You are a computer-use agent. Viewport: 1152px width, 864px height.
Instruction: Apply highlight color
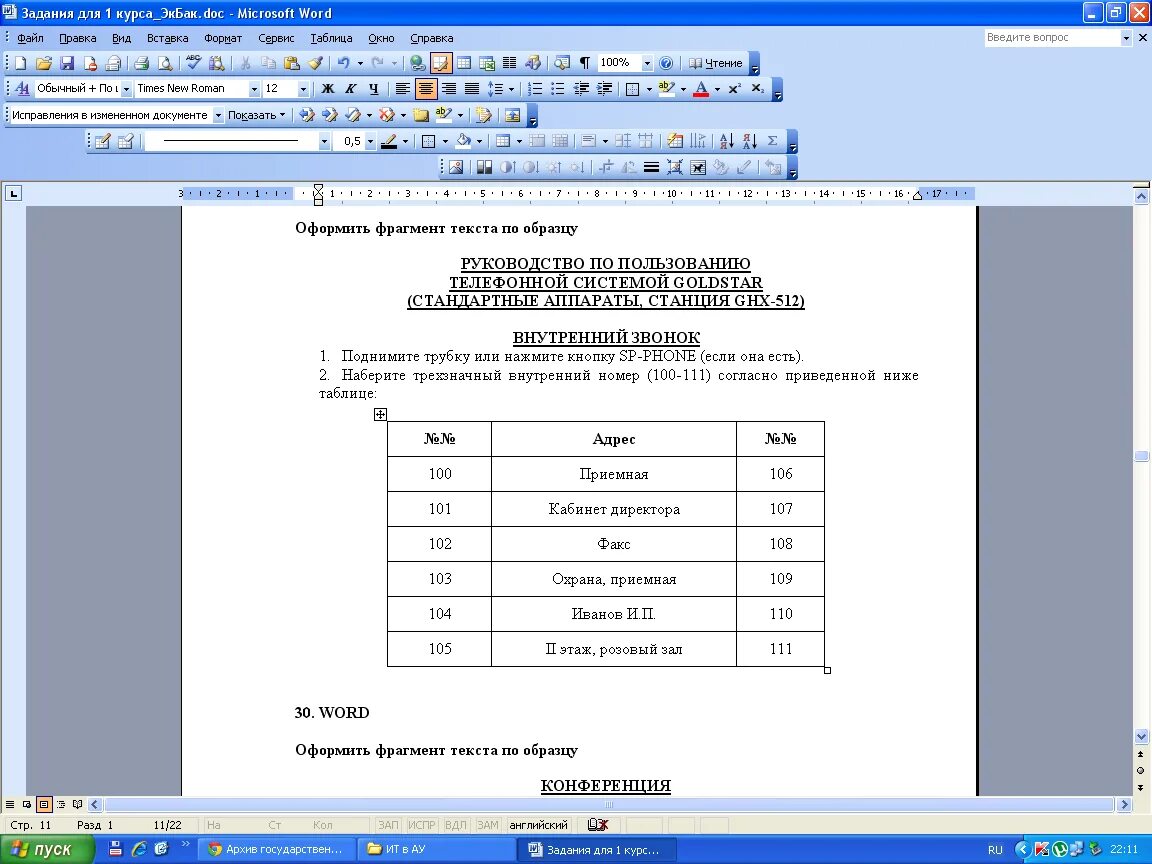[x=666, y=89]
